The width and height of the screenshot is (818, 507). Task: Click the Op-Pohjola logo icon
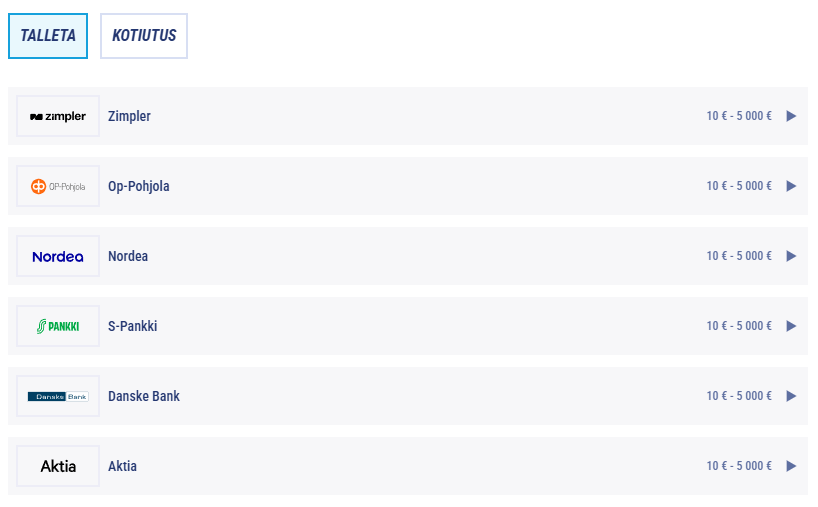click(x=58, y=186)
